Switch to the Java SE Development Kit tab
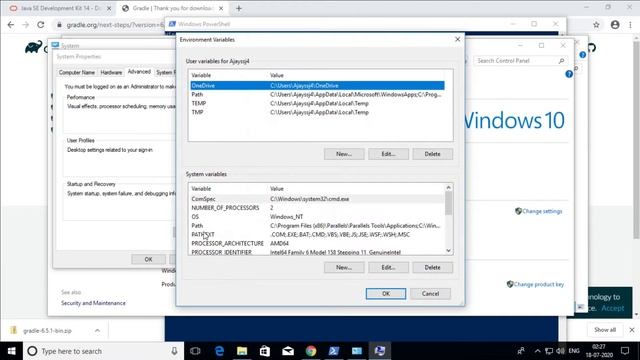Viewport: 640px width, 360px height. pos(60,8)
